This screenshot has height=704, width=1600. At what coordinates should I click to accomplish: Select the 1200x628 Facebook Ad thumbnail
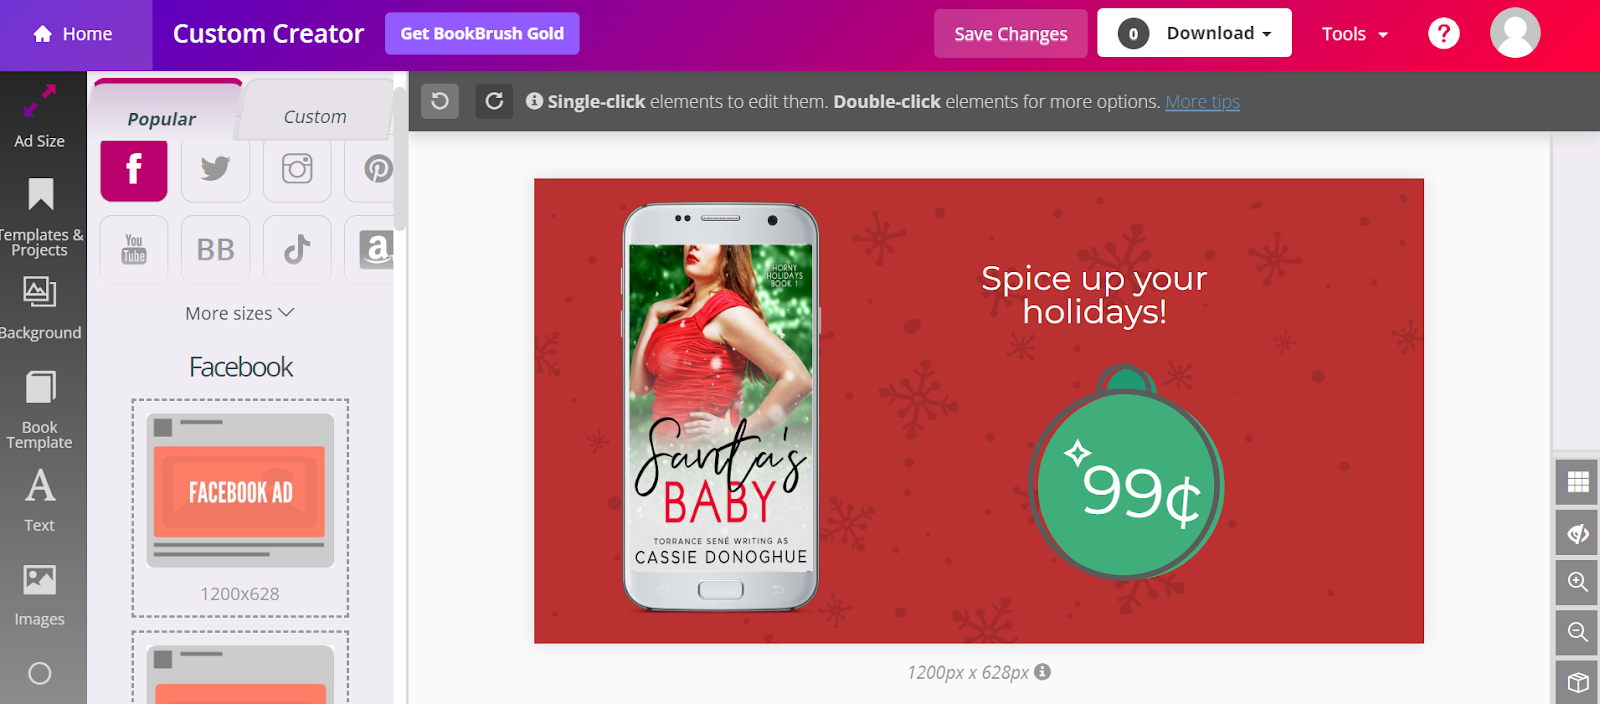coord(240,508)
